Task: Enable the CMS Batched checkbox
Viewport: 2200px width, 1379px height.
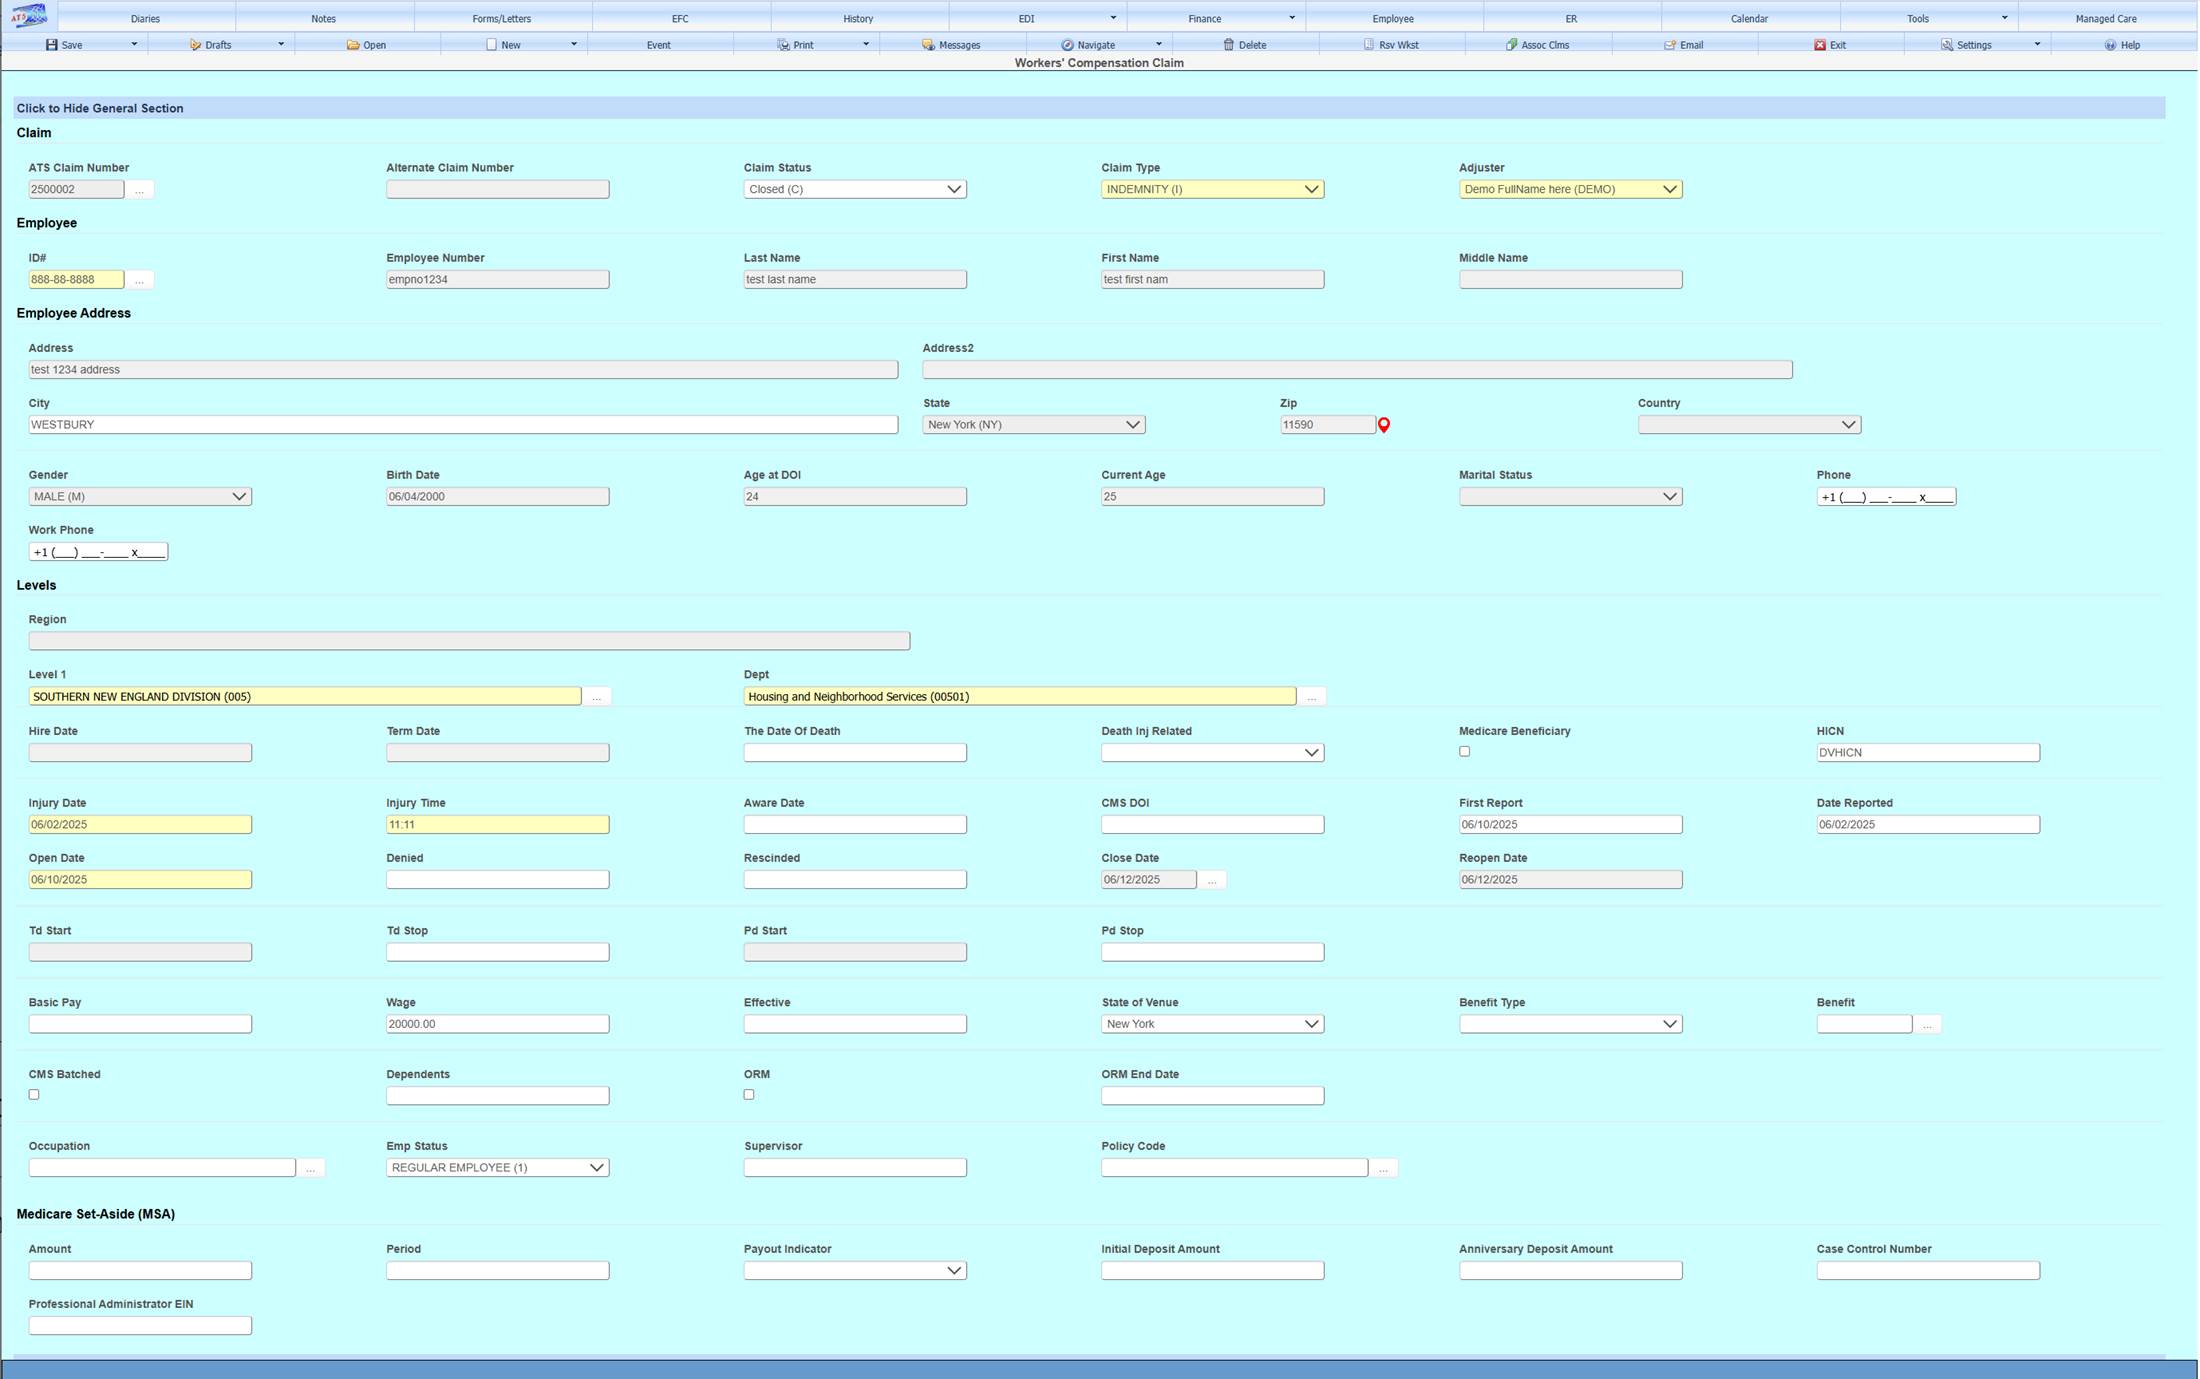Action: (34, 1094)
